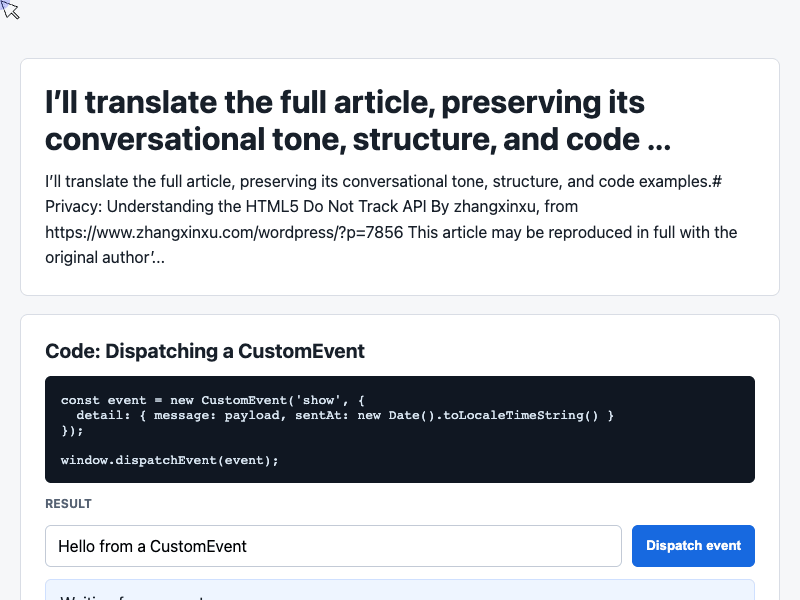
Task: Click the truncated "original author'..." text
Action: pos(105,257)
